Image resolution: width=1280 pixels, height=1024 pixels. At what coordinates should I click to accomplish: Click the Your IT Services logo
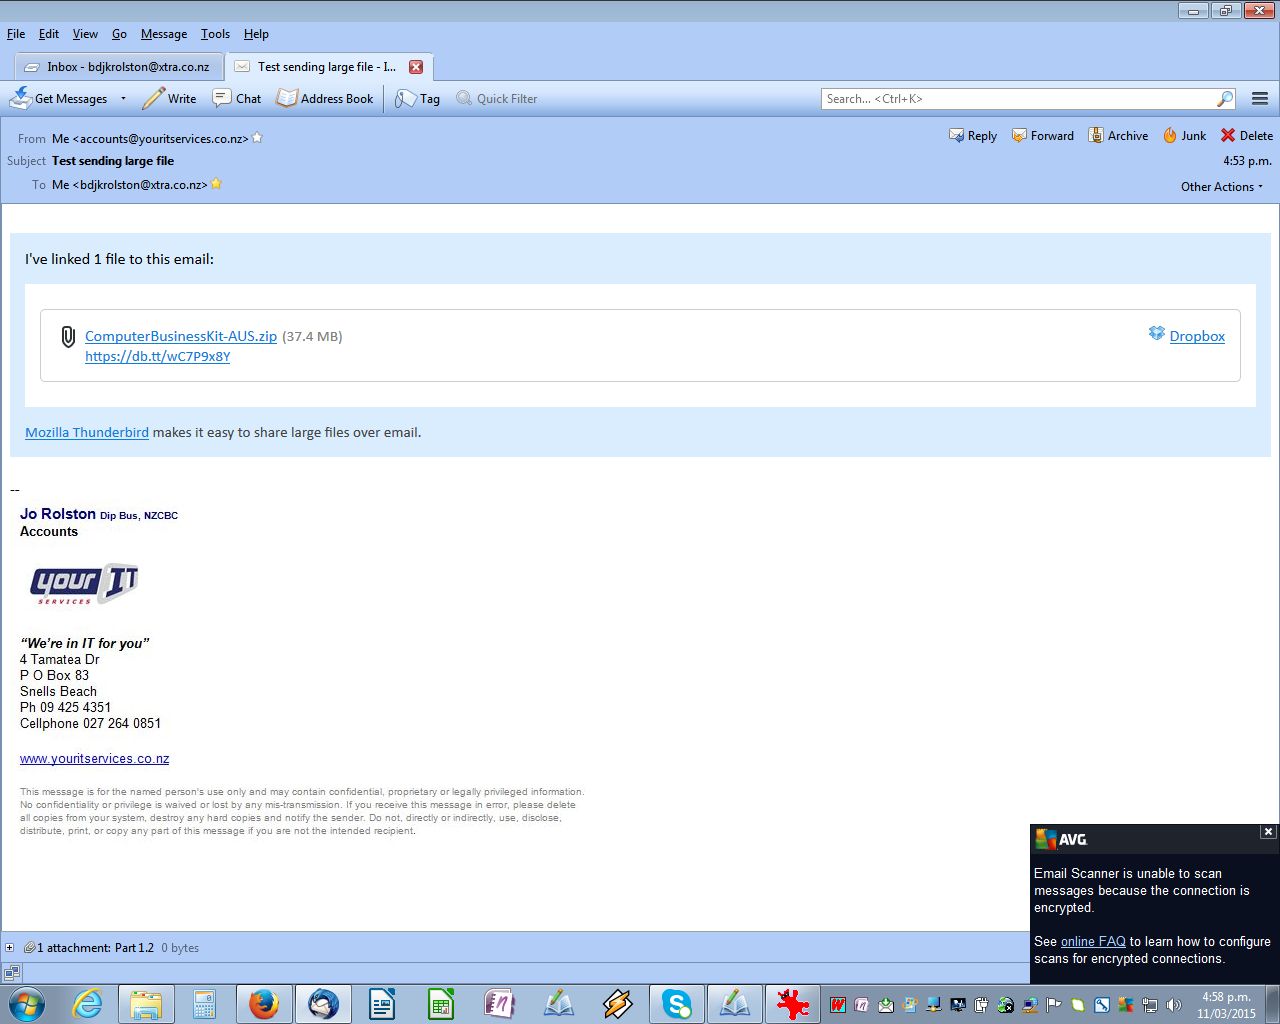point(84,585)
